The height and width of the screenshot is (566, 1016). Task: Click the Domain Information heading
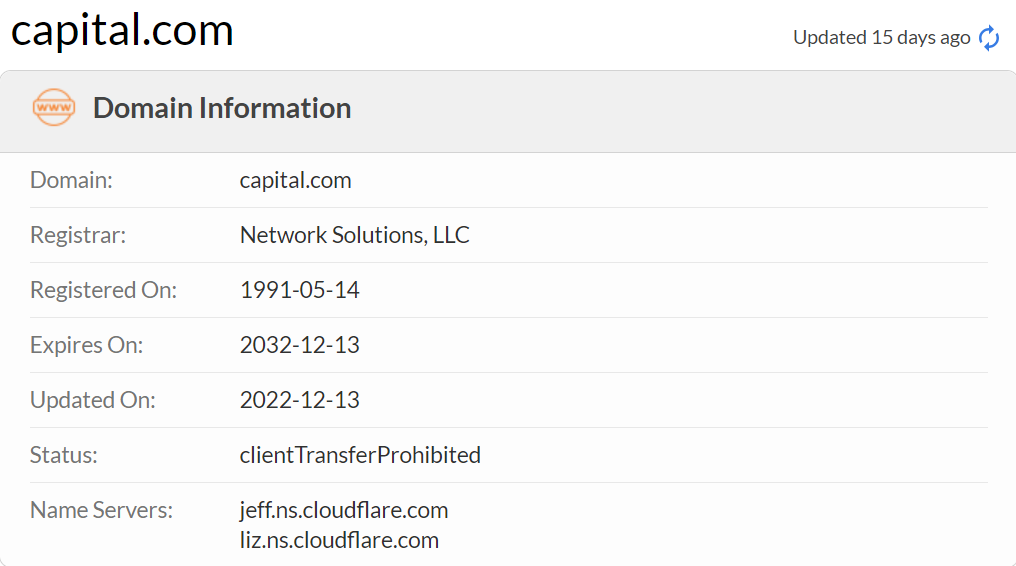click(x=222, y=108)
